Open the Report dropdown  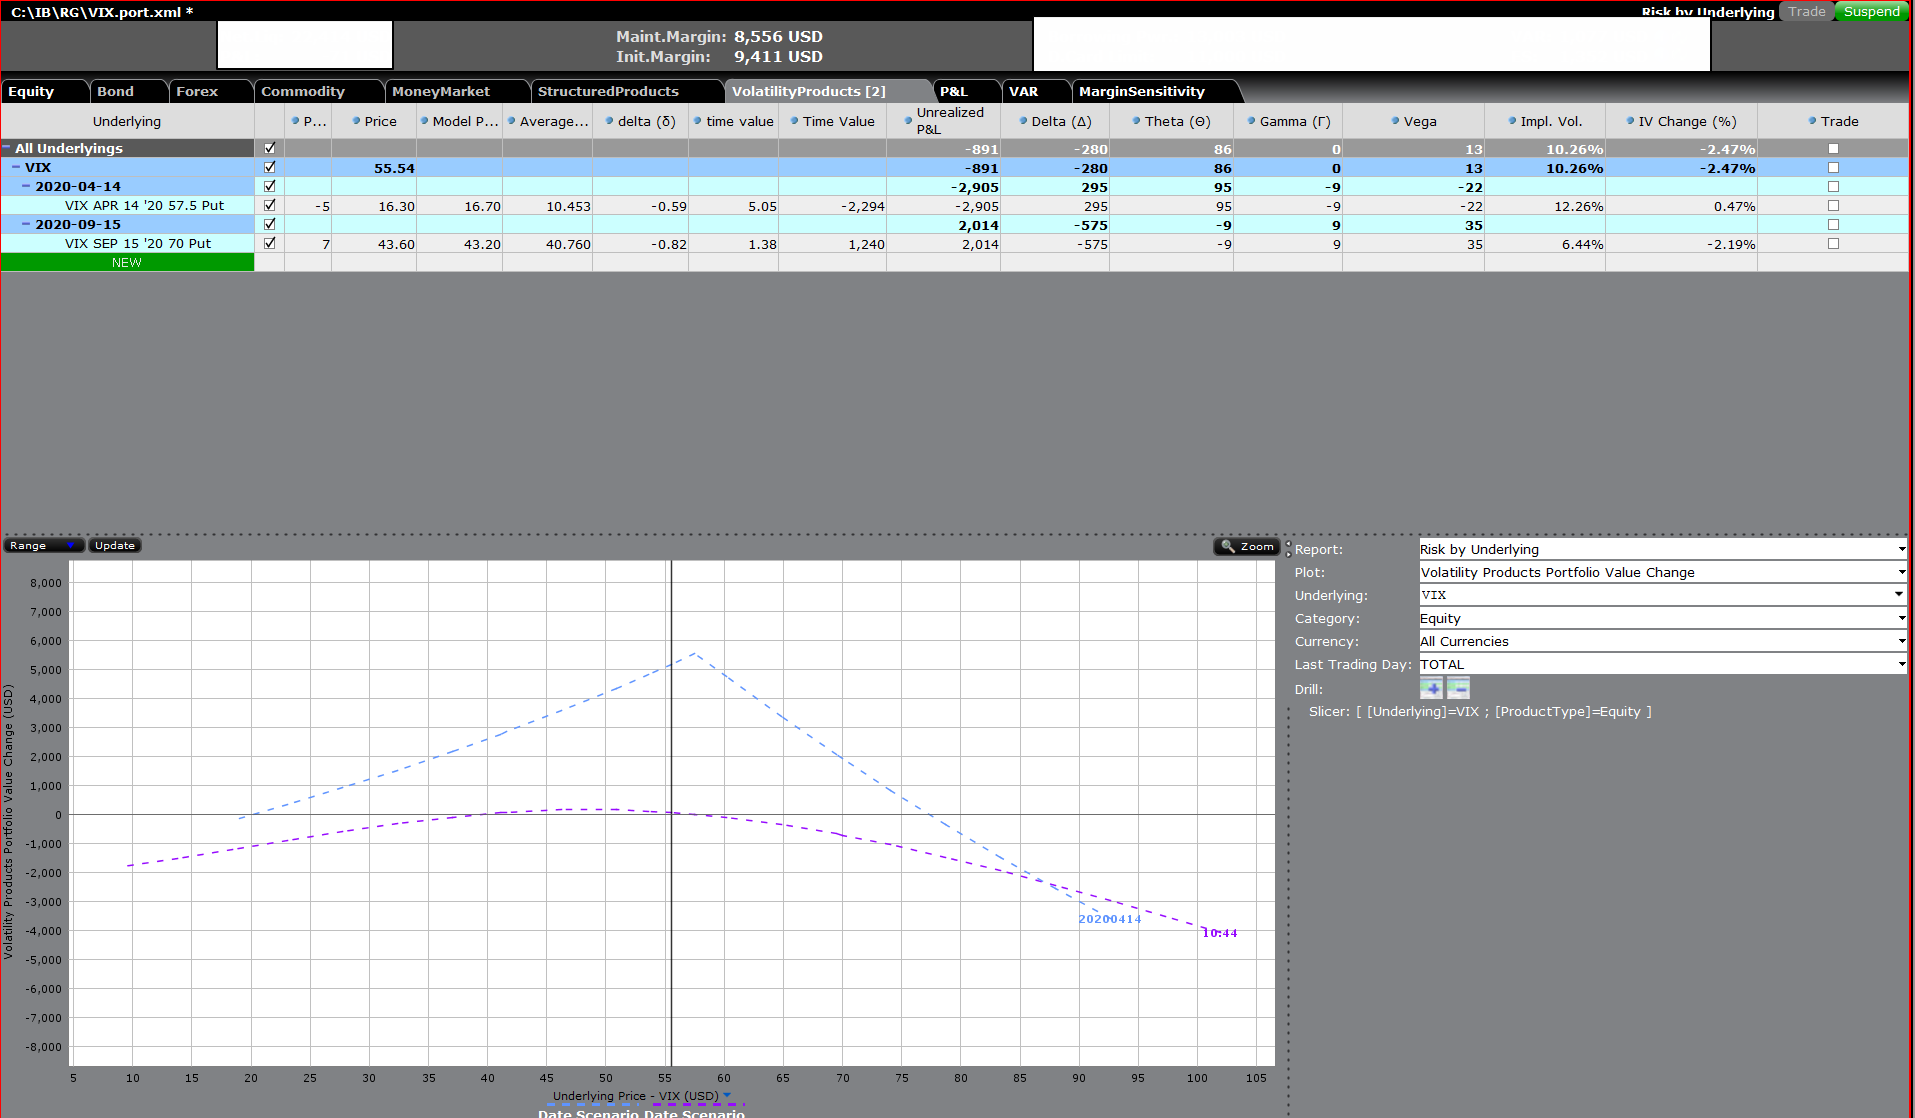coord(1897,549)
